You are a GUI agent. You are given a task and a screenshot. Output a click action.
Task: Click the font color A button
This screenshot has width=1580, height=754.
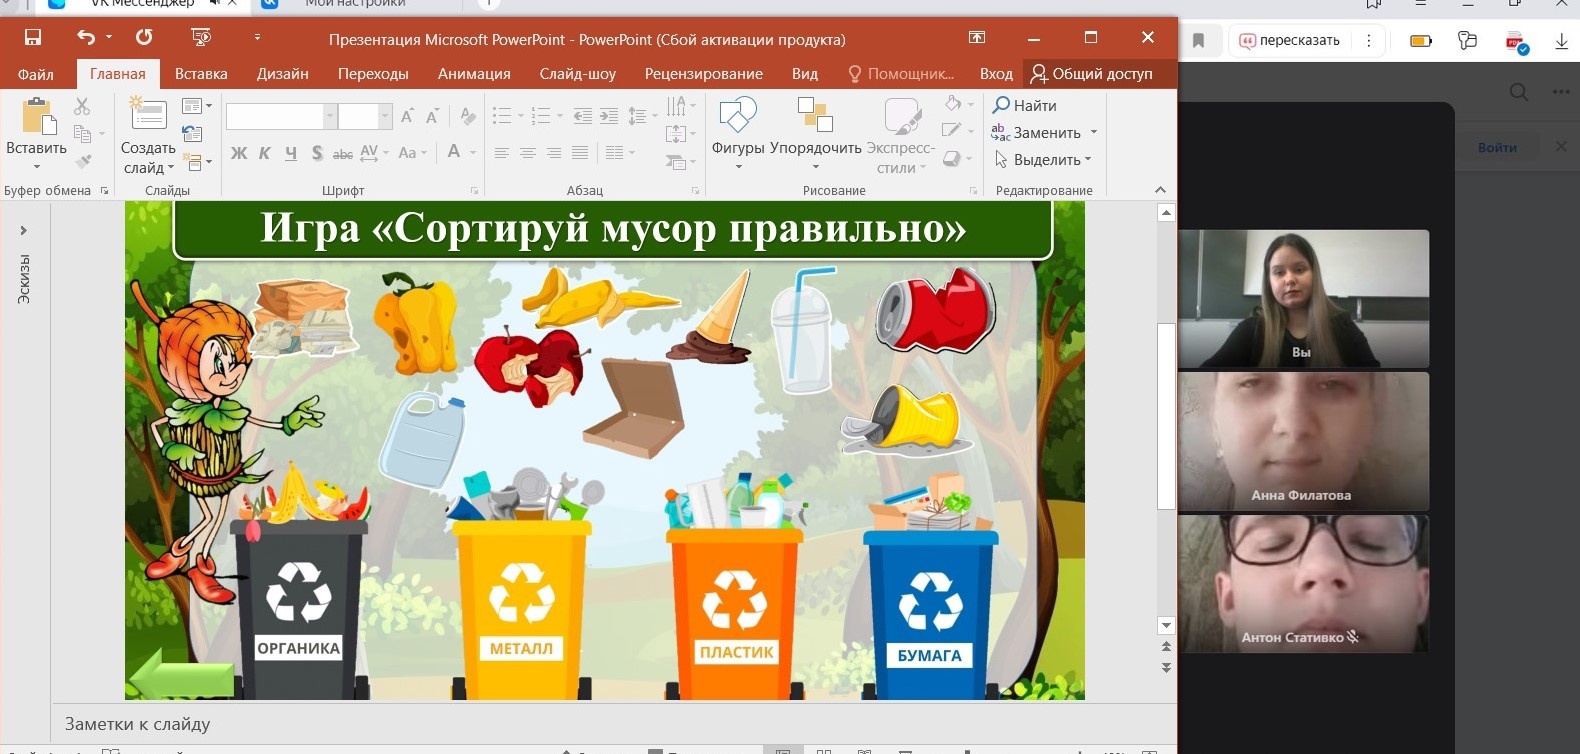[x=454, y=152]
